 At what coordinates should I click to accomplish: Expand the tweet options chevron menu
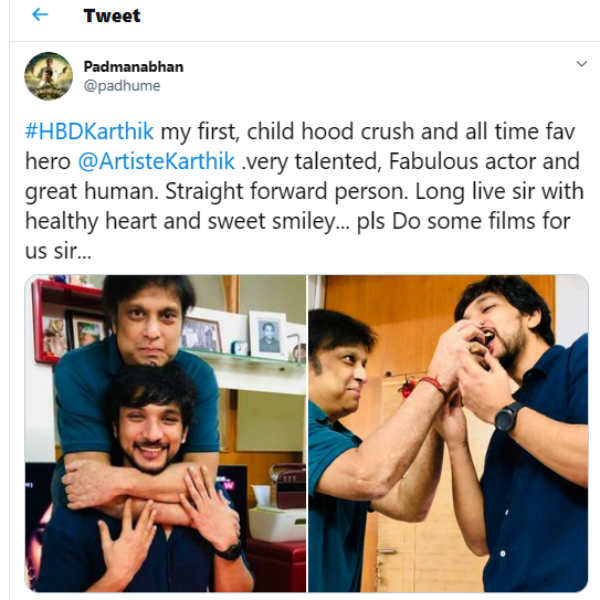tap(582, 64)
